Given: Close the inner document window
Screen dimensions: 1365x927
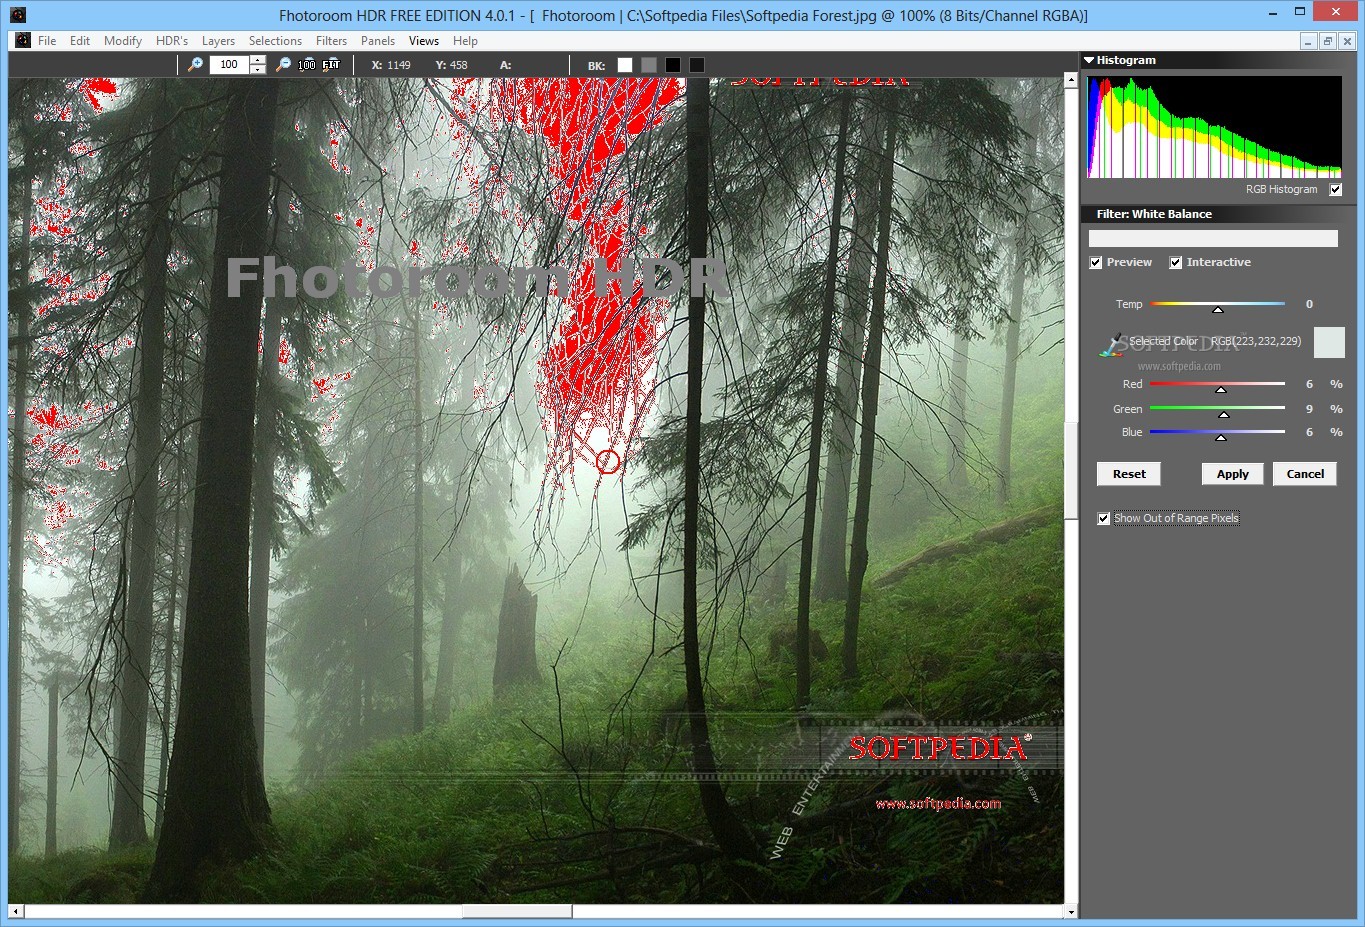Looking at the screenshot, I should tap(1346, 41).
